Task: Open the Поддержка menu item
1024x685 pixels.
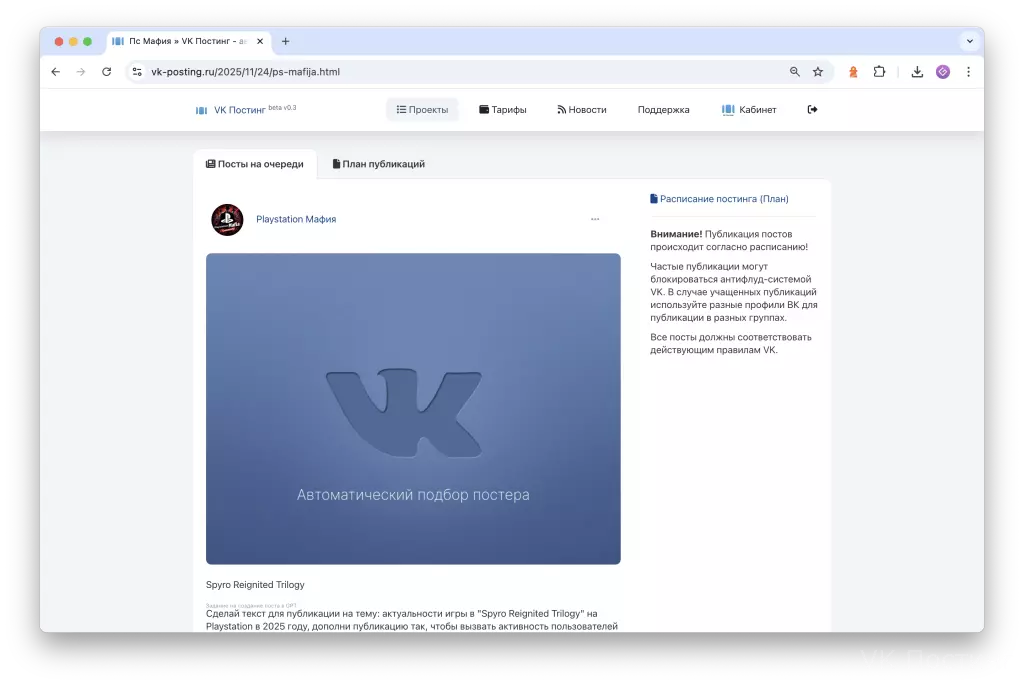Action: click(x=664, y=110)
